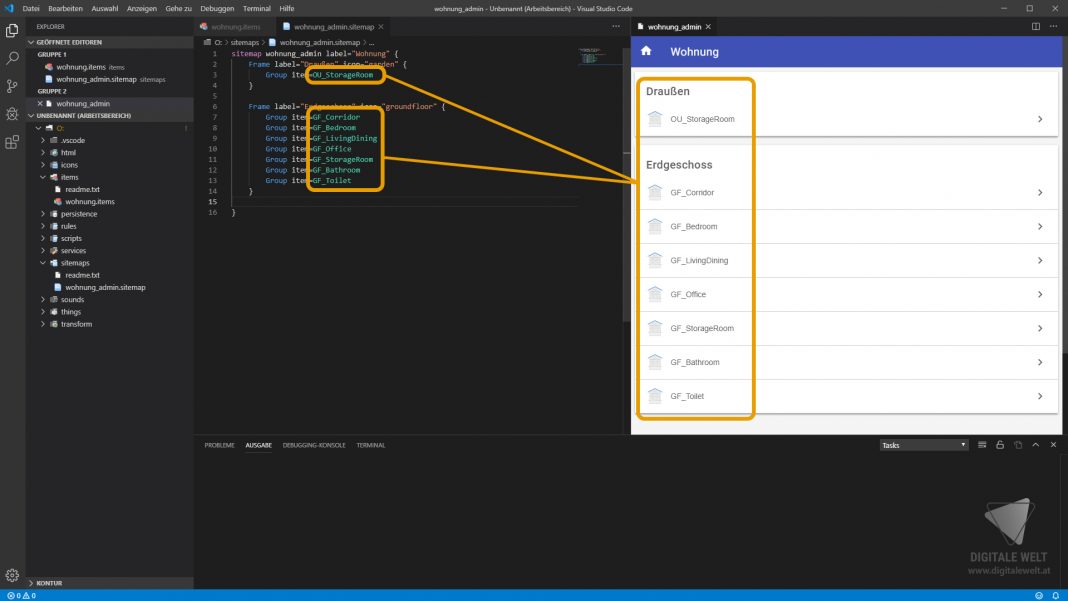Open the Terminal menu in menu bar
The image size is (1068, 601).
tap(256, 7)
